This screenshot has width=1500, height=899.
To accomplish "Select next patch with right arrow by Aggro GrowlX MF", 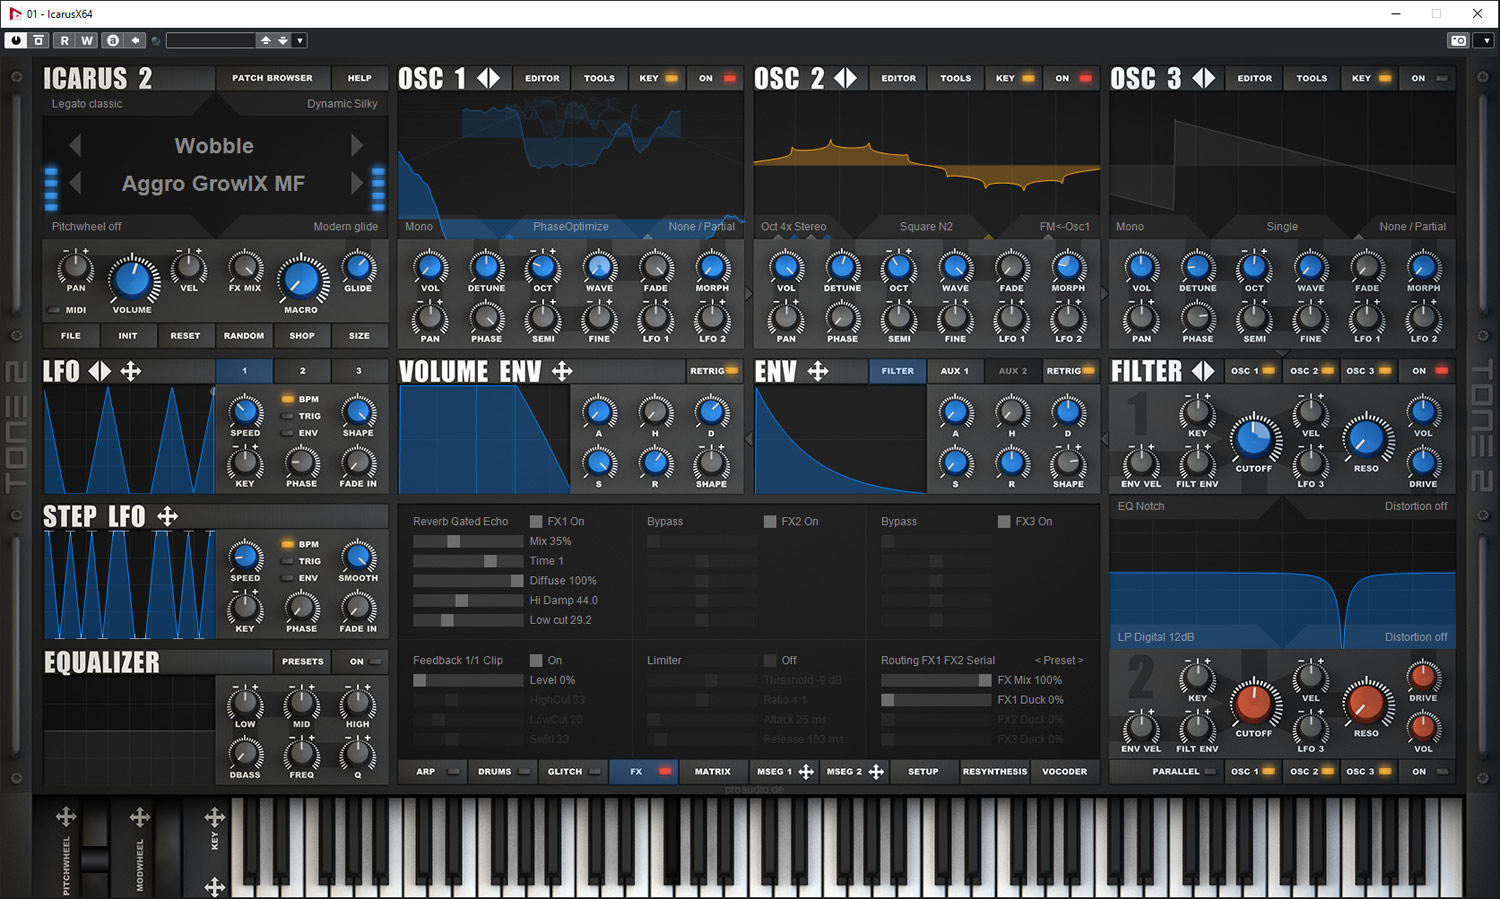I will (x=357, y=183).
